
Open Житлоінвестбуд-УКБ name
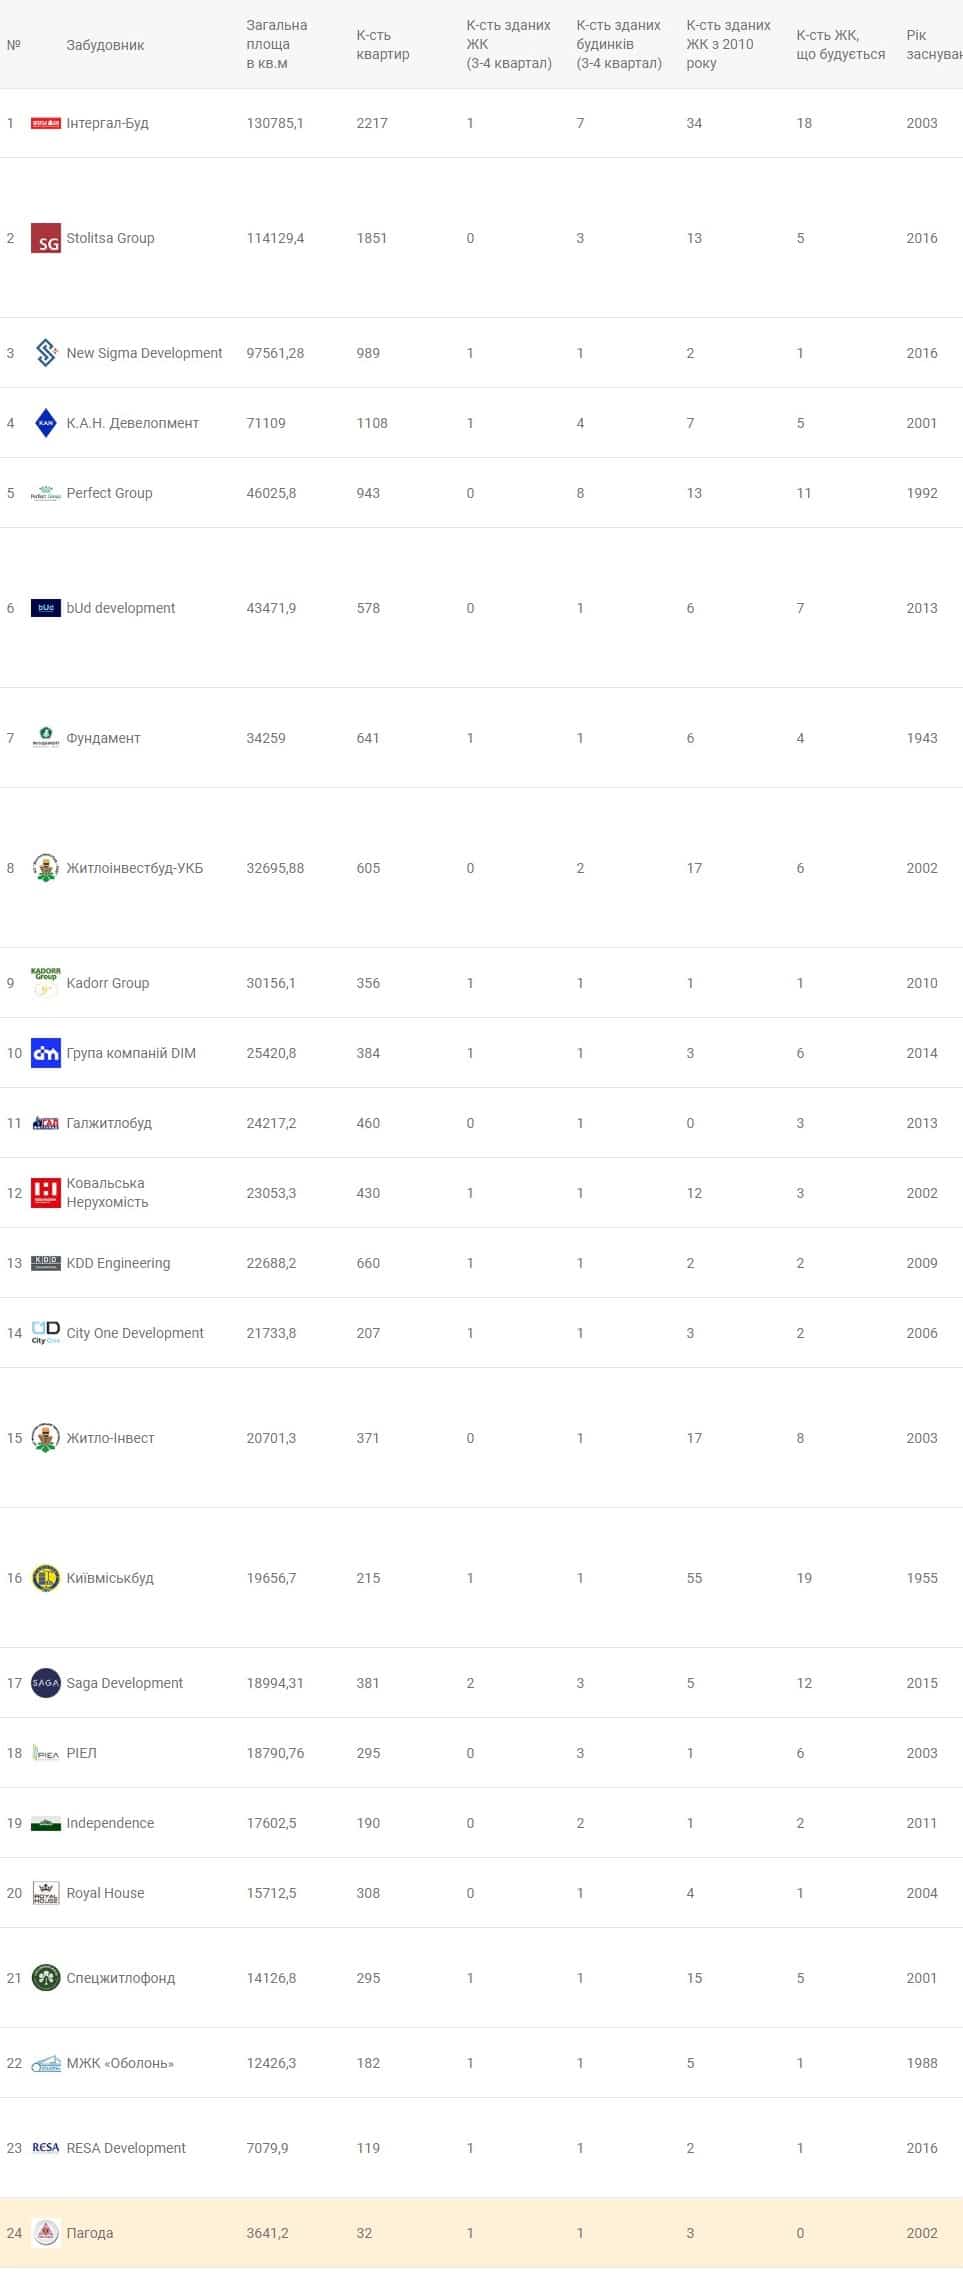click(134, 868)
